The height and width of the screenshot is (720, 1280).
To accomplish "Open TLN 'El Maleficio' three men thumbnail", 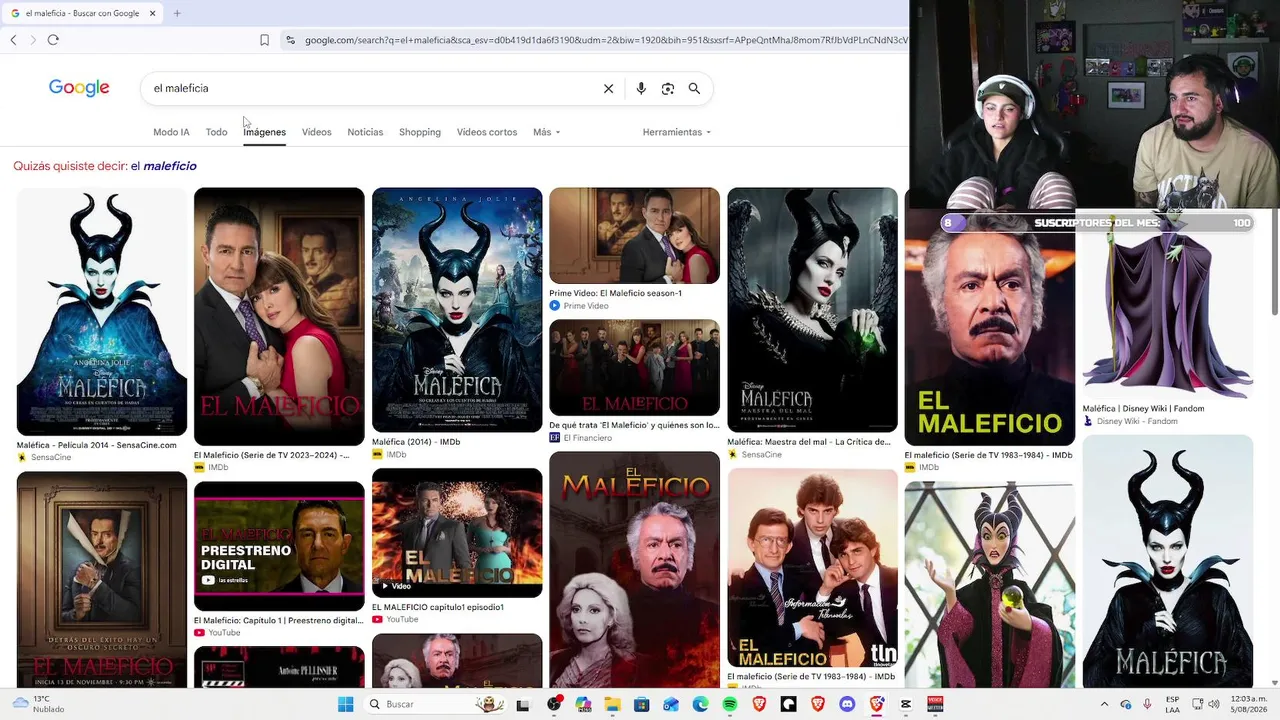I will point(812,568).
